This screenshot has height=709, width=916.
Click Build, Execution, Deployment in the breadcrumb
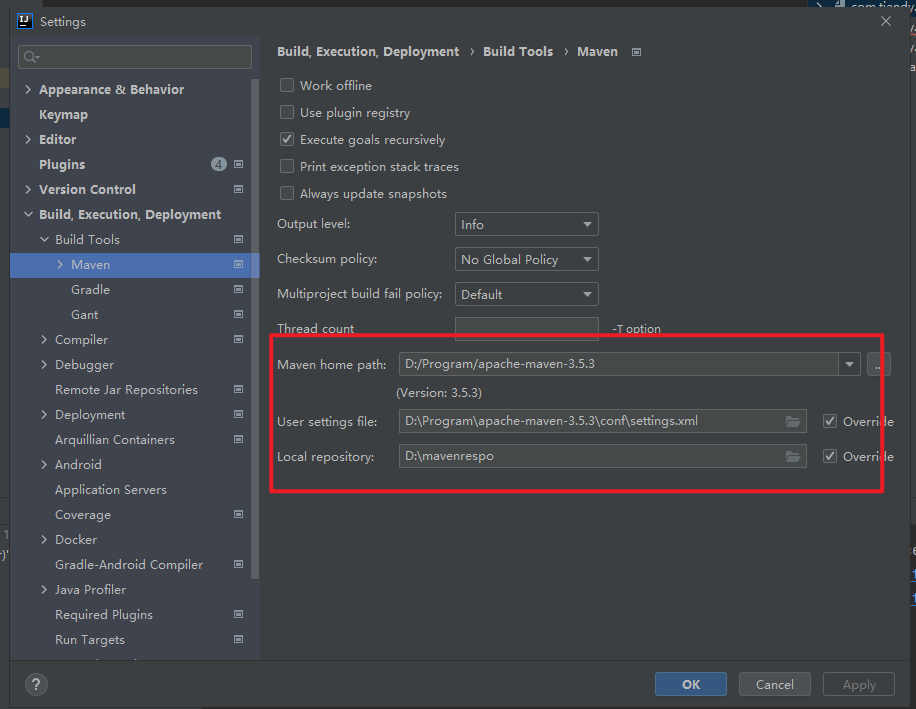[368, 51]
